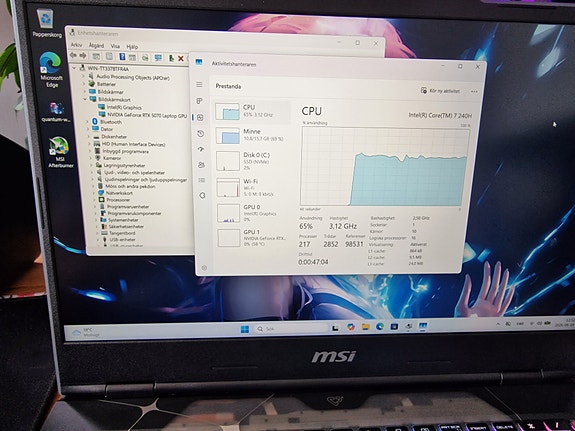Open the Details page in Task Manager
This screenshot has height=431, width=575.
(x=201, y=180)
